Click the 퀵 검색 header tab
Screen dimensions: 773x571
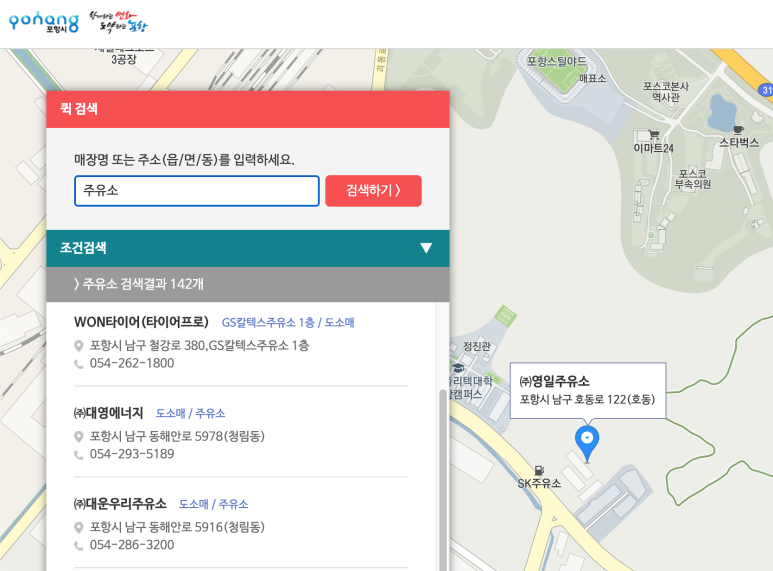click(x=247, y=109)
